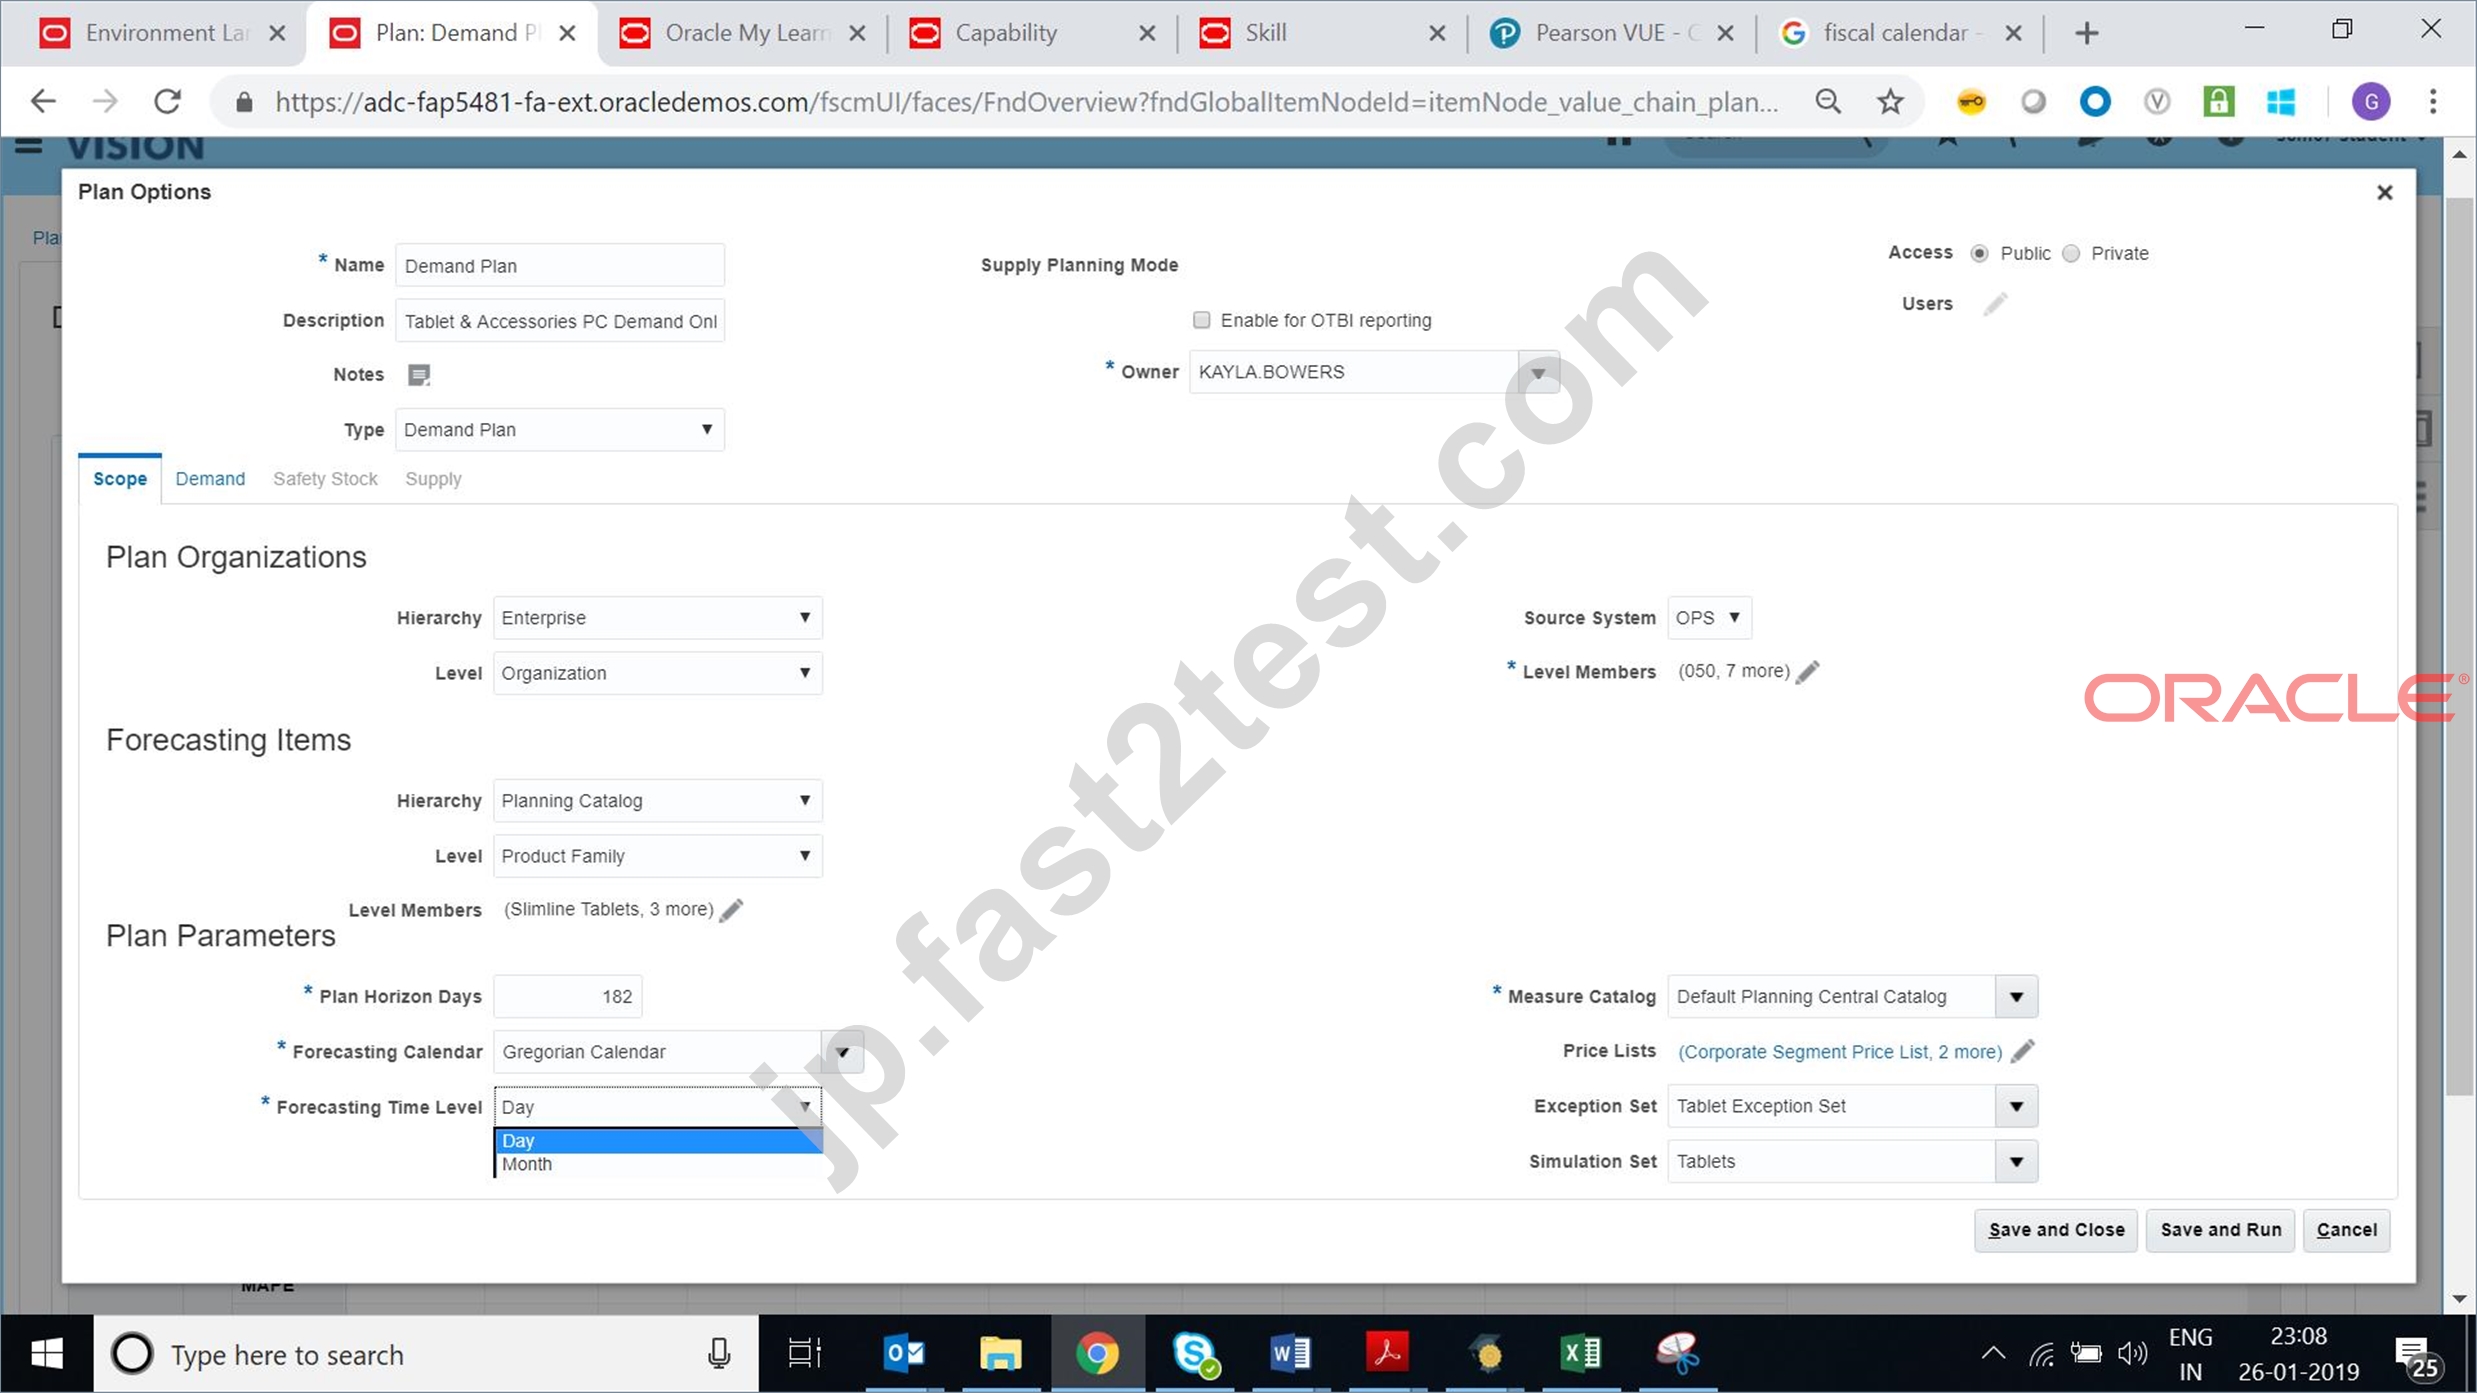Expand the Exception Set dropdown
This screenshot has height=1393, width=2477.
point(2017,1107)
